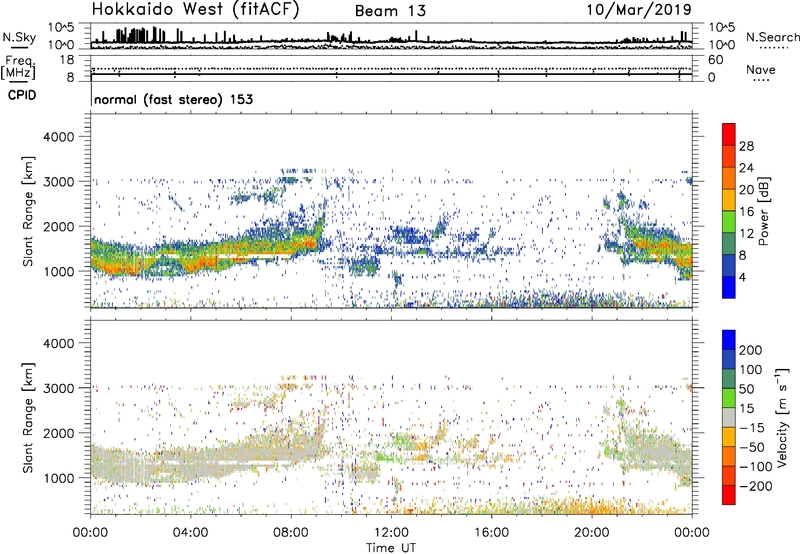Click the 'Power [dB]' colorbar title

[x=763, y=211]
